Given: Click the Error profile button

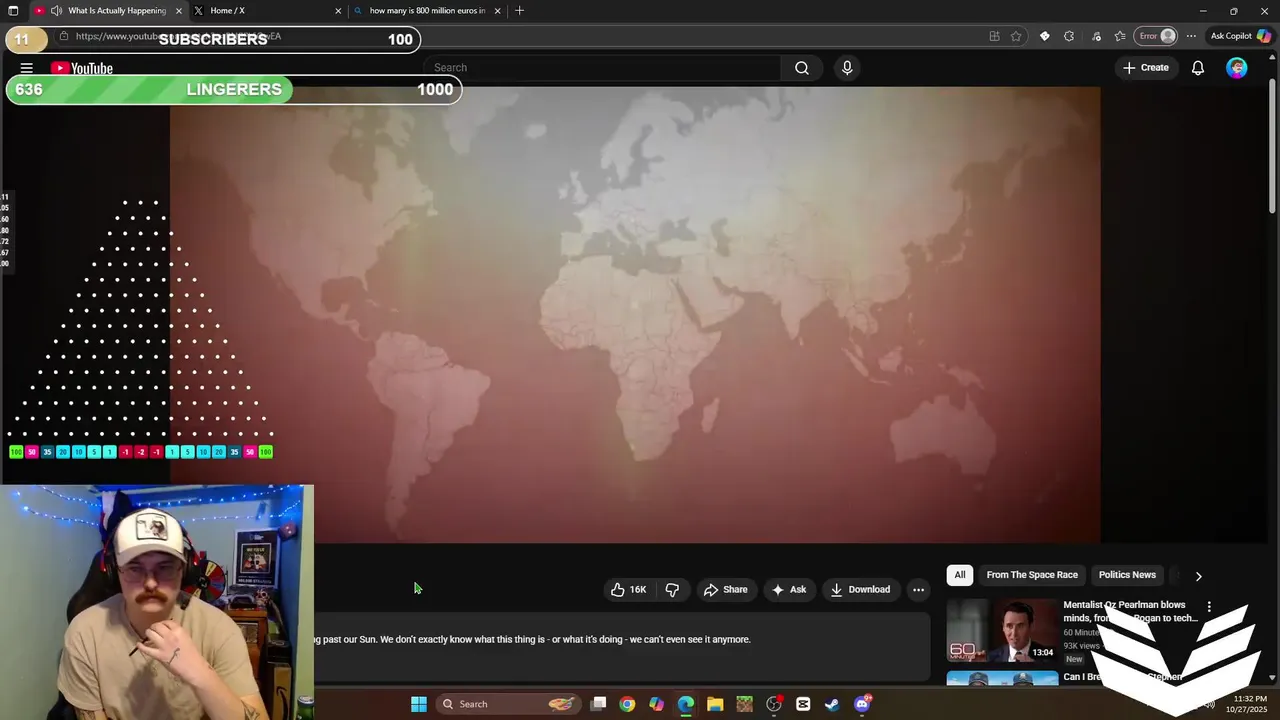Looking at the screenshot, I should coord(1157,36).
